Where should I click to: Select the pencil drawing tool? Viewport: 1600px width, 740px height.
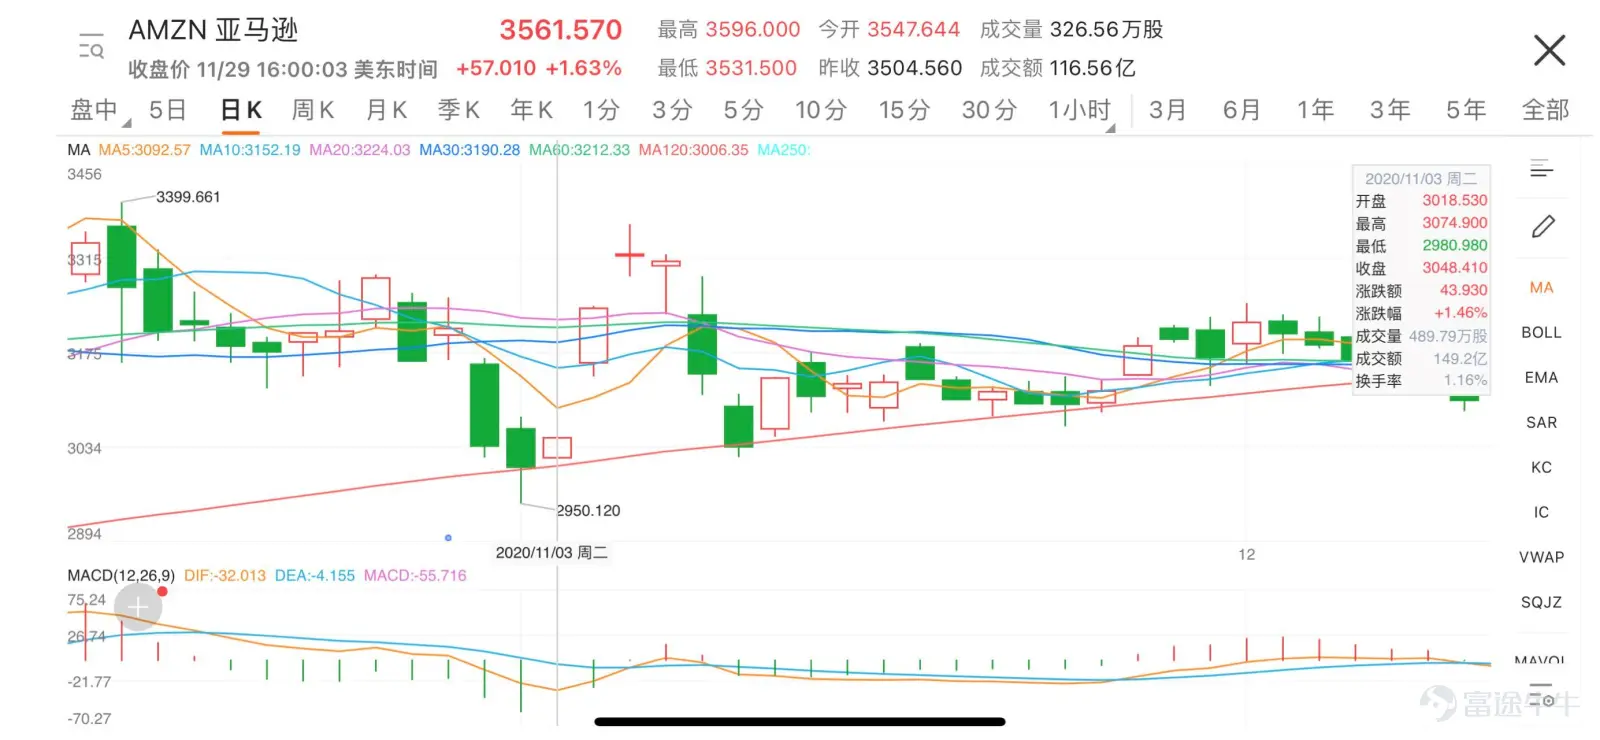(1543, 227)
